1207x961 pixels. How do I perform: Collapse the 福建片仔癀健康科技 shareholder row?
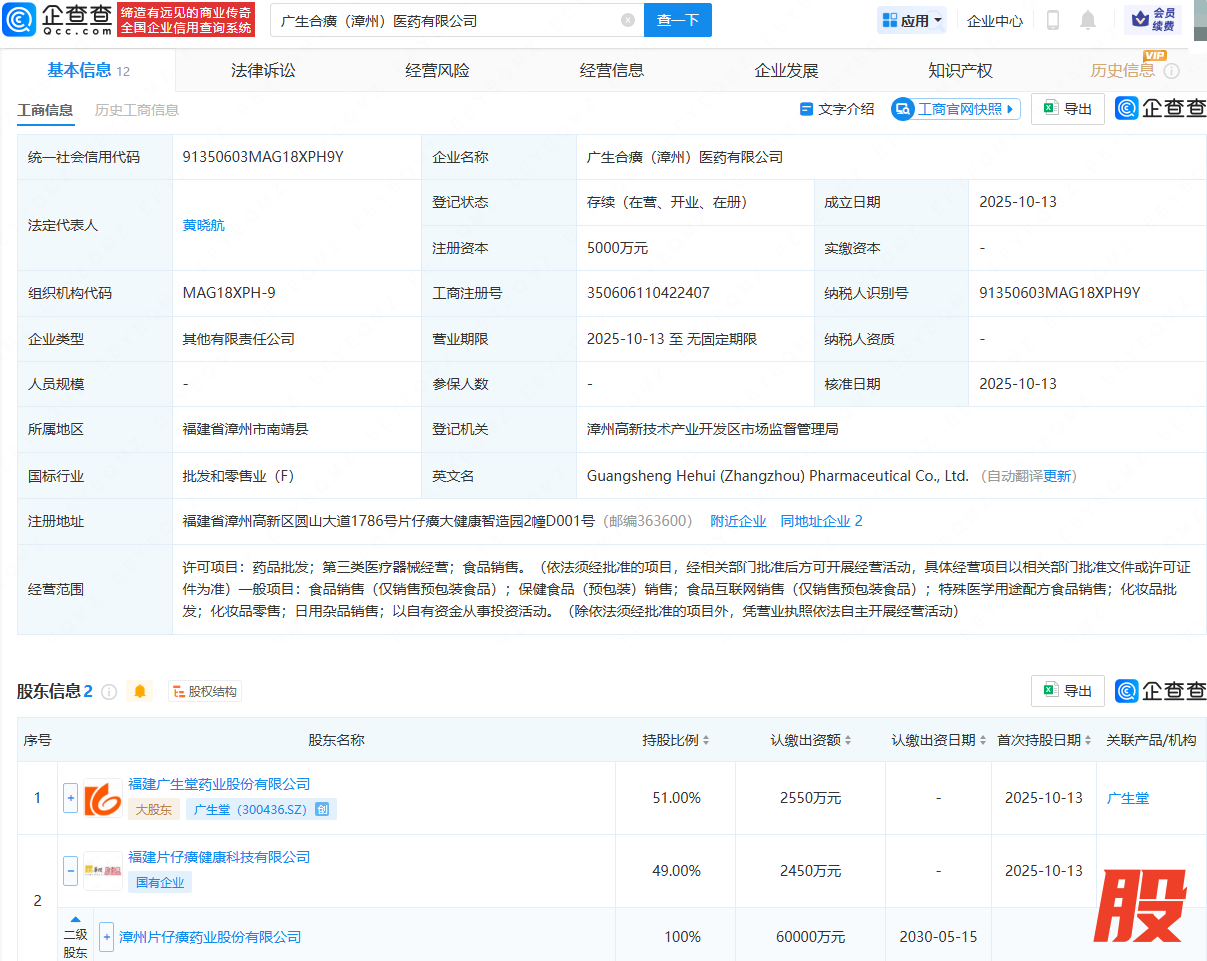[70, 871]
